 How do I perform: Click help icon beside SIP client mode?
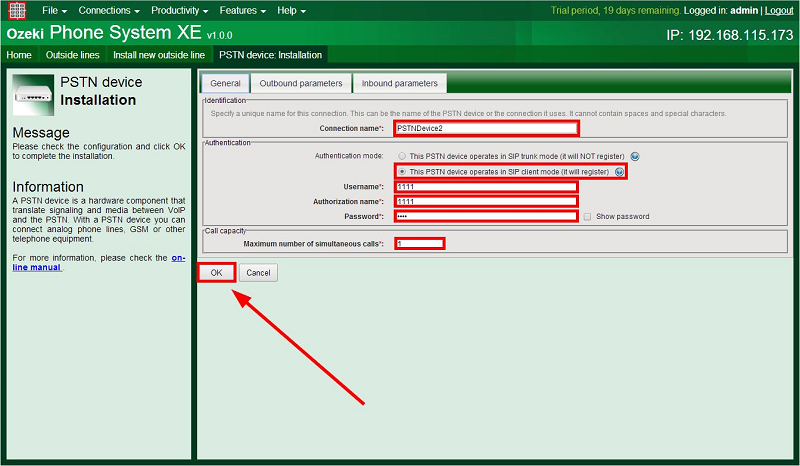(x=619, y=172)
